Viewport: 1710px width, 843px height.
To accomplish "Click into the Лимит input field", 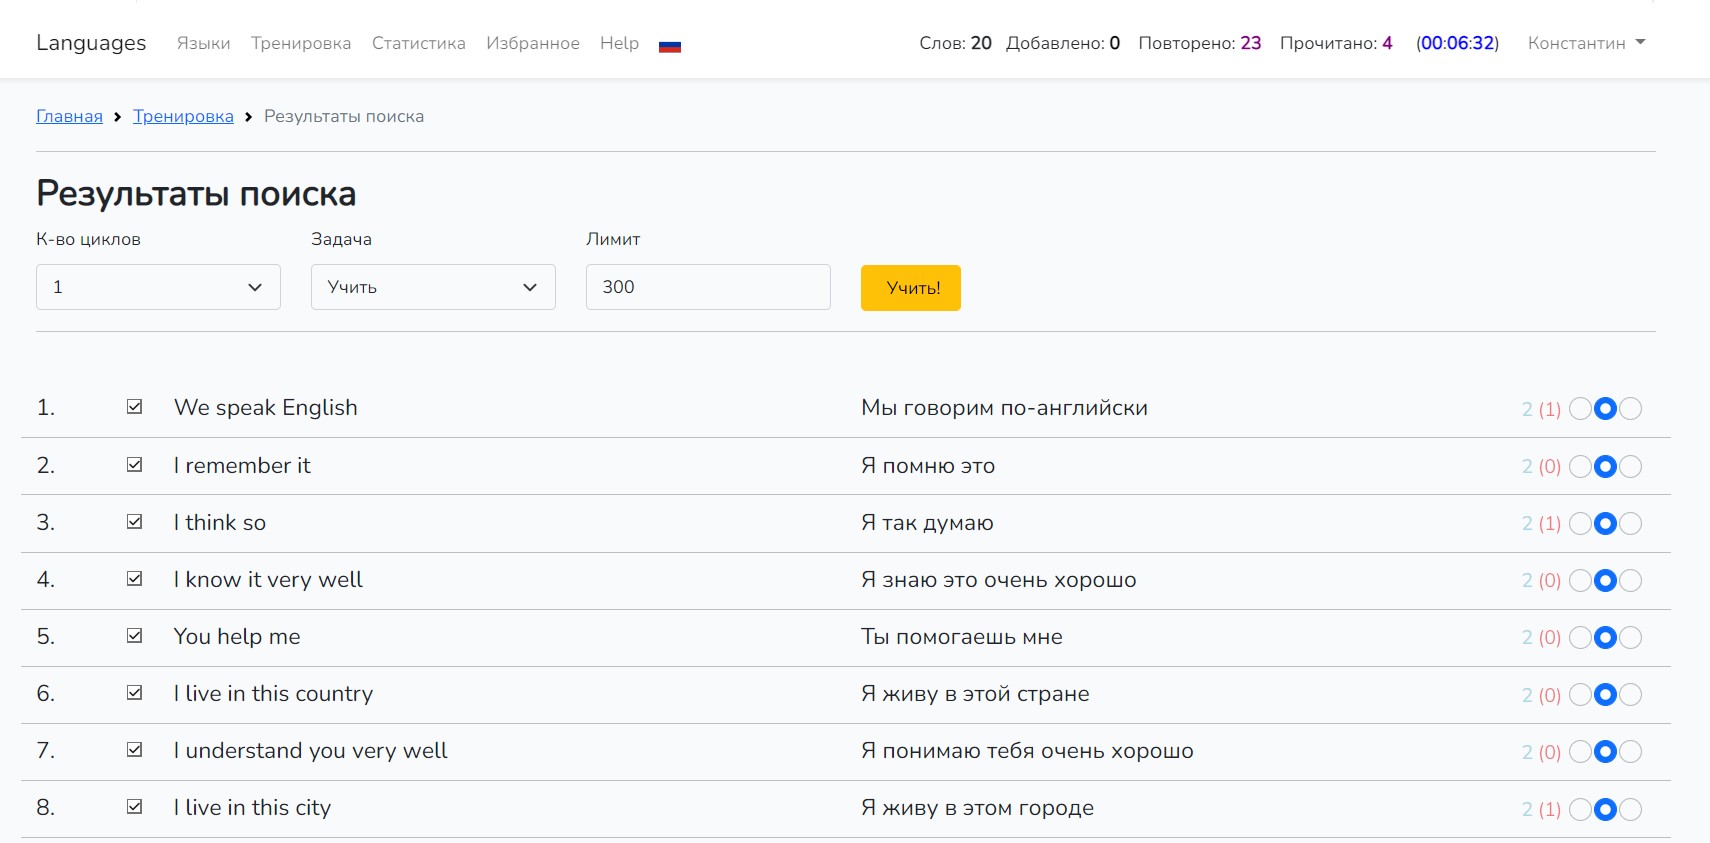I will click(x=708, y=287).
